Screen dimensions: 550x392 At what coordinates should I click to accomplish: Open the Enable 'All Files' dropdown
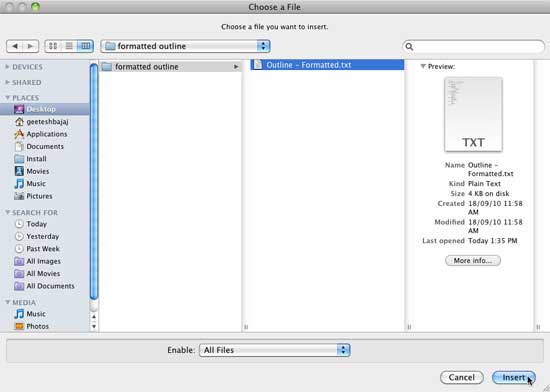275,350
